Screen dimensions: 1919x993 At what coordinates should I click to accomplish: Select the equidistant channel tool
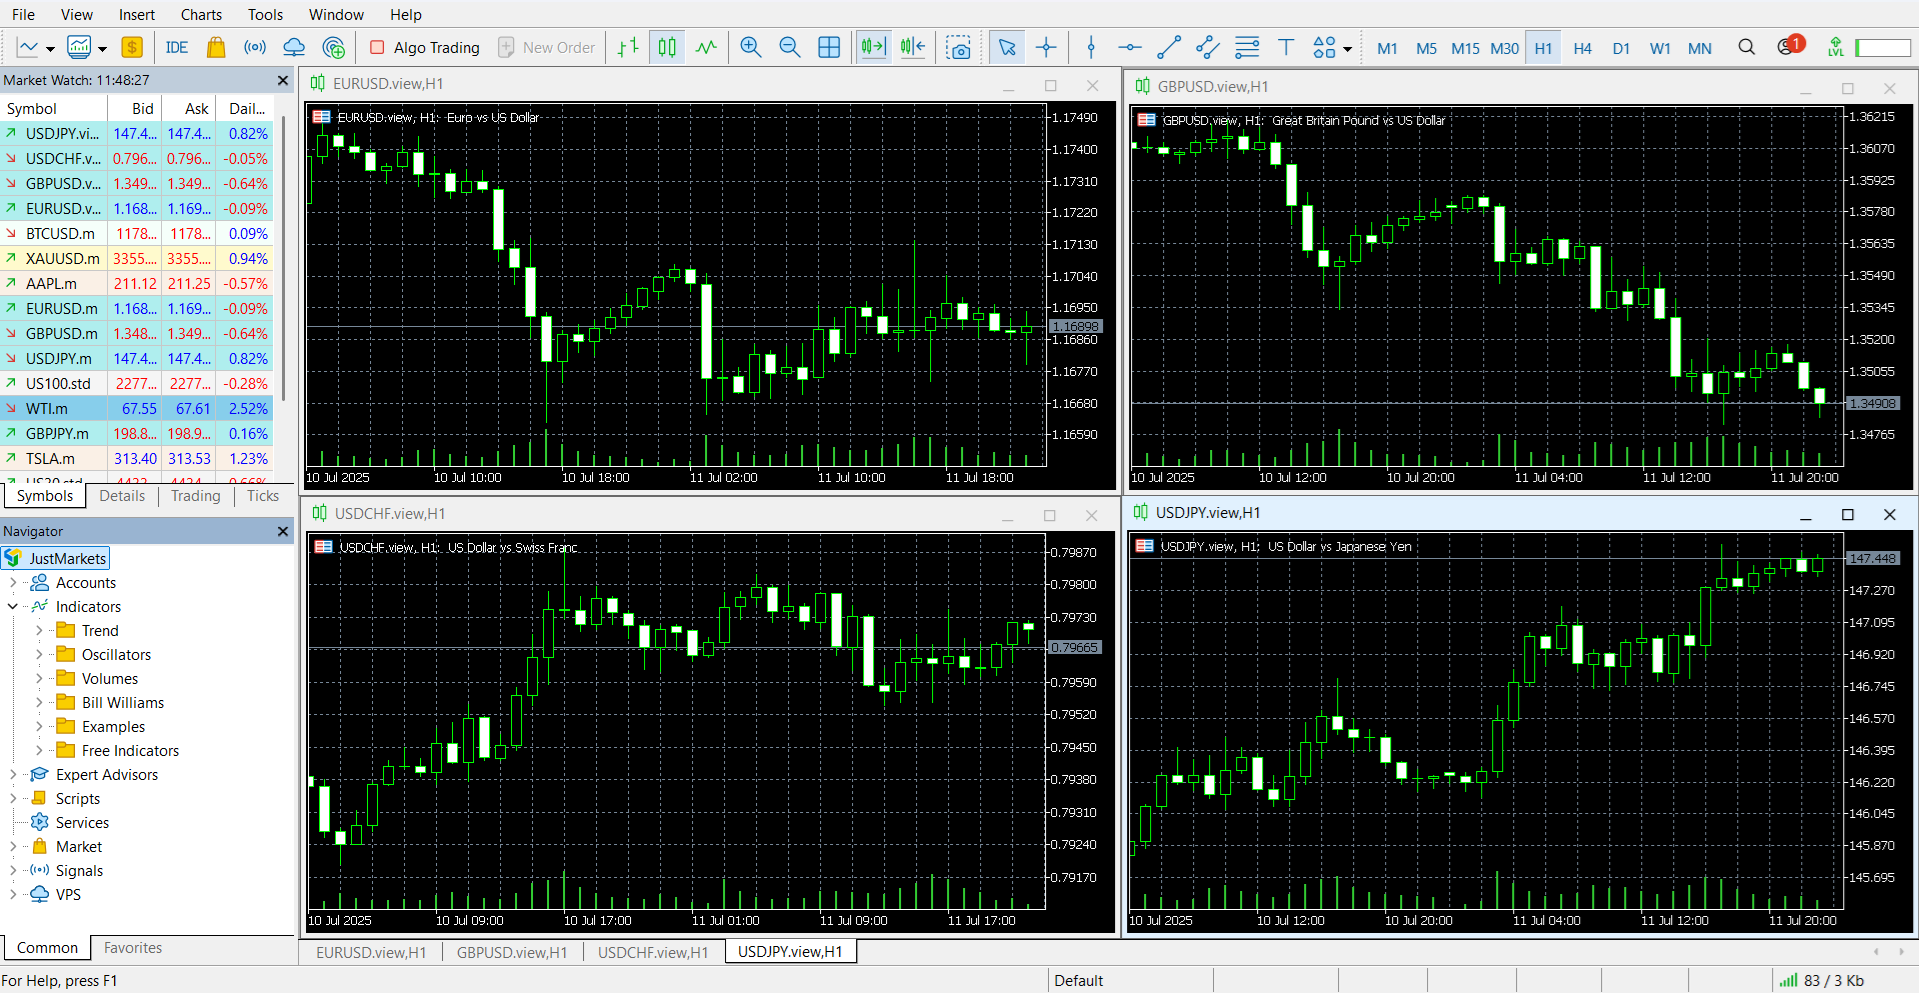pos(1208,47)
